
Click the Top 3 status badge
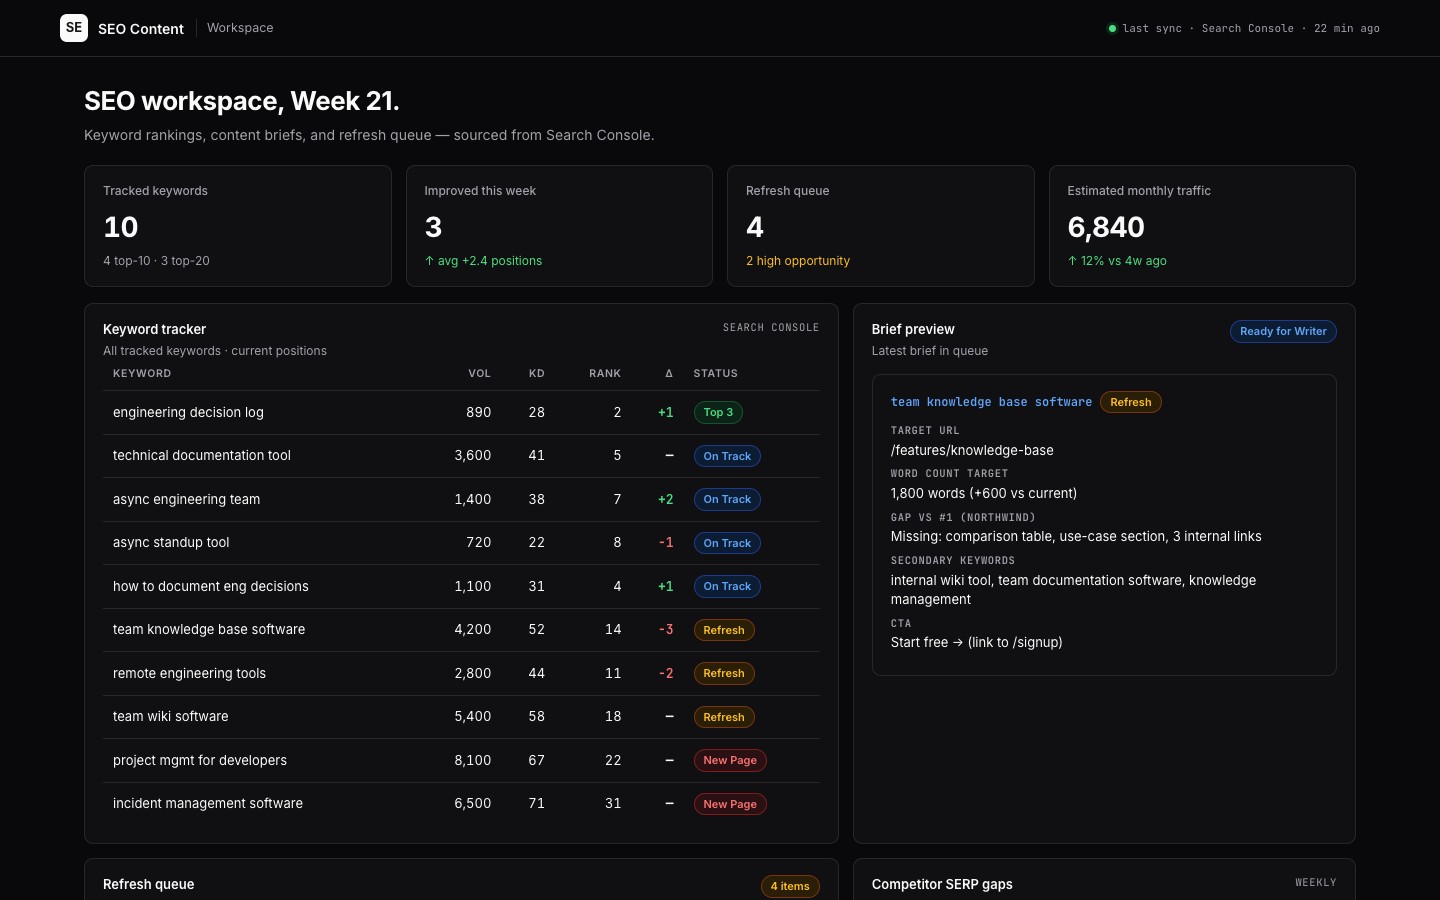coord(718,412)
